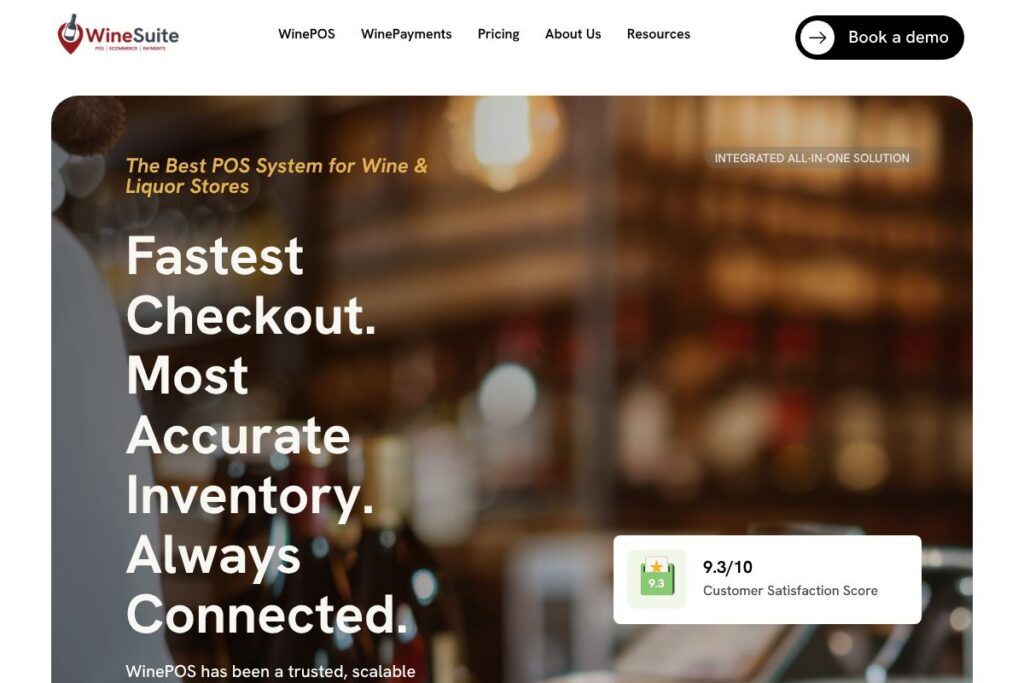
Task: Open the WinePOS menu item
Action: coord(306,34)
